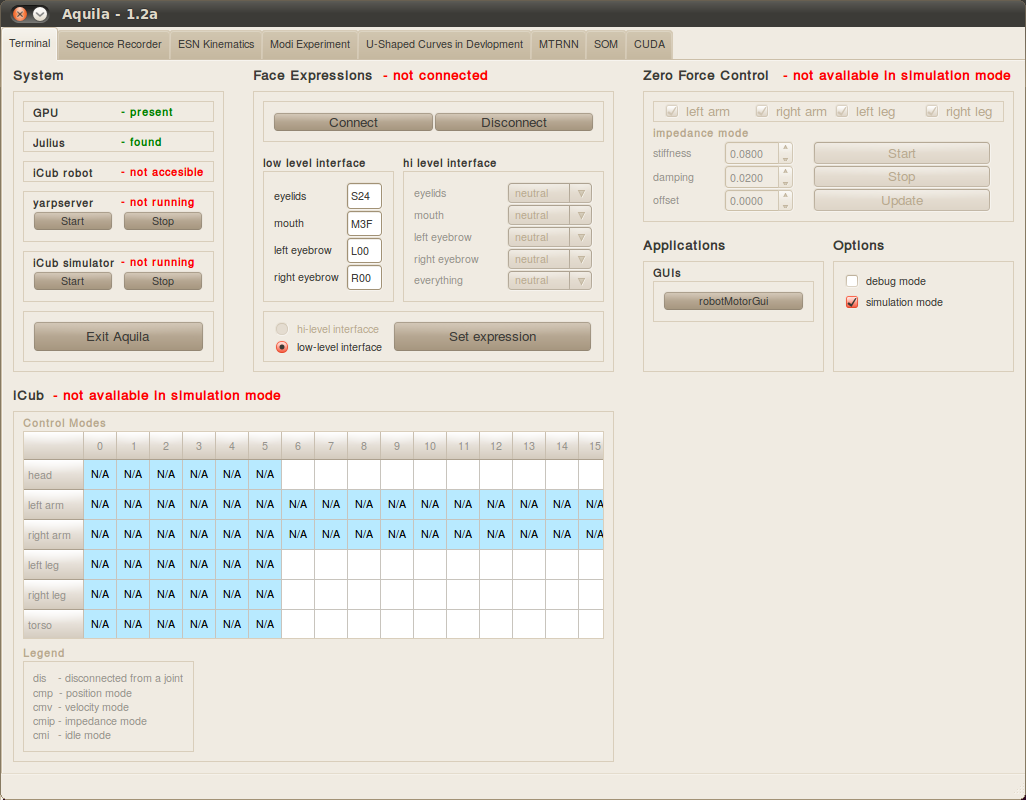Screen dimensions: 1026x800
Task: Click the stiffness value field
Action: 752,154
